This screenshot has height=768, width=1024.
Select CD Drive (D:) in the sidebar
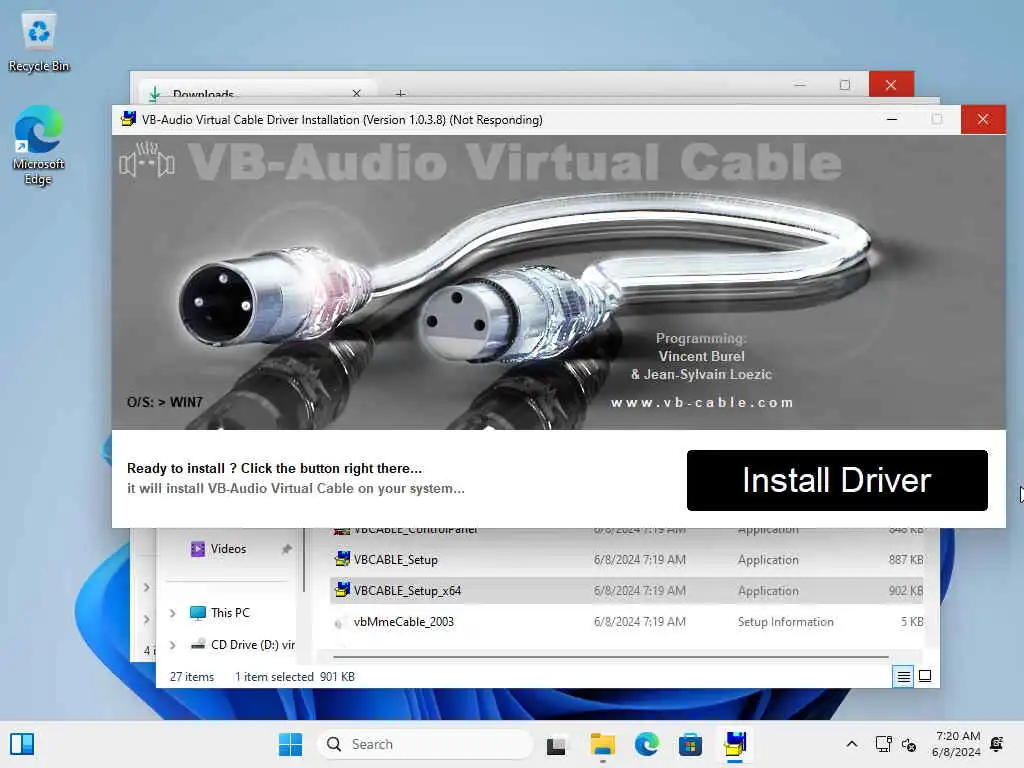[x=252, y=645]
